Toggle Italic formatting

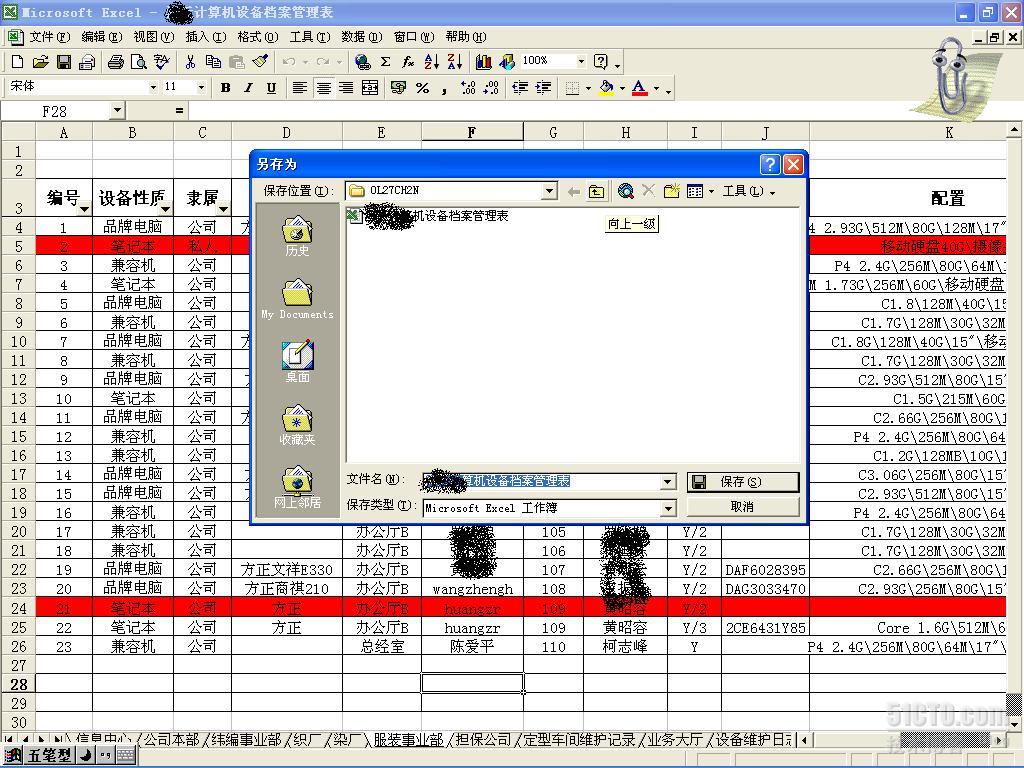[248, 88]
